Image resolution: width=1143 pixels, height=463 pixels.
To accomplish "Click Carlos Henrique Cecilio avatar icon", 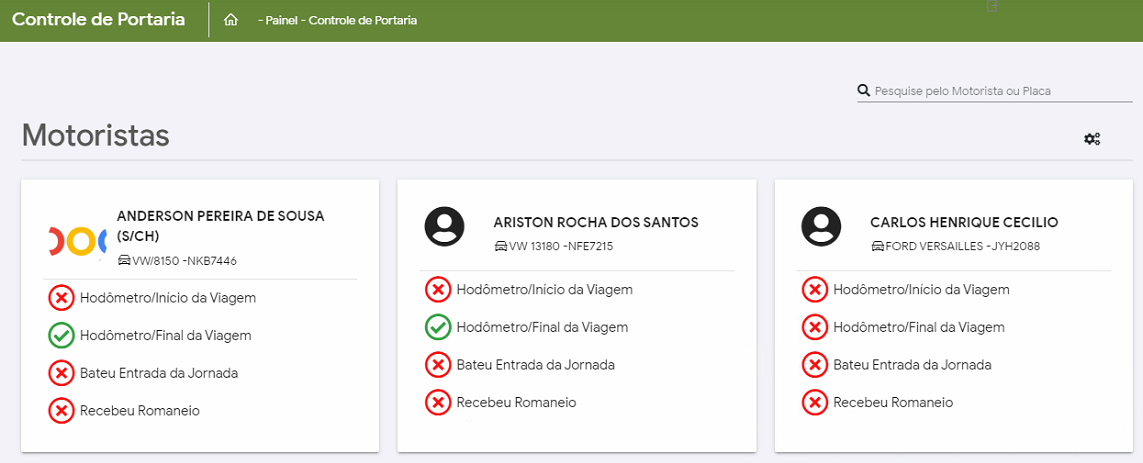I will 822,227.
